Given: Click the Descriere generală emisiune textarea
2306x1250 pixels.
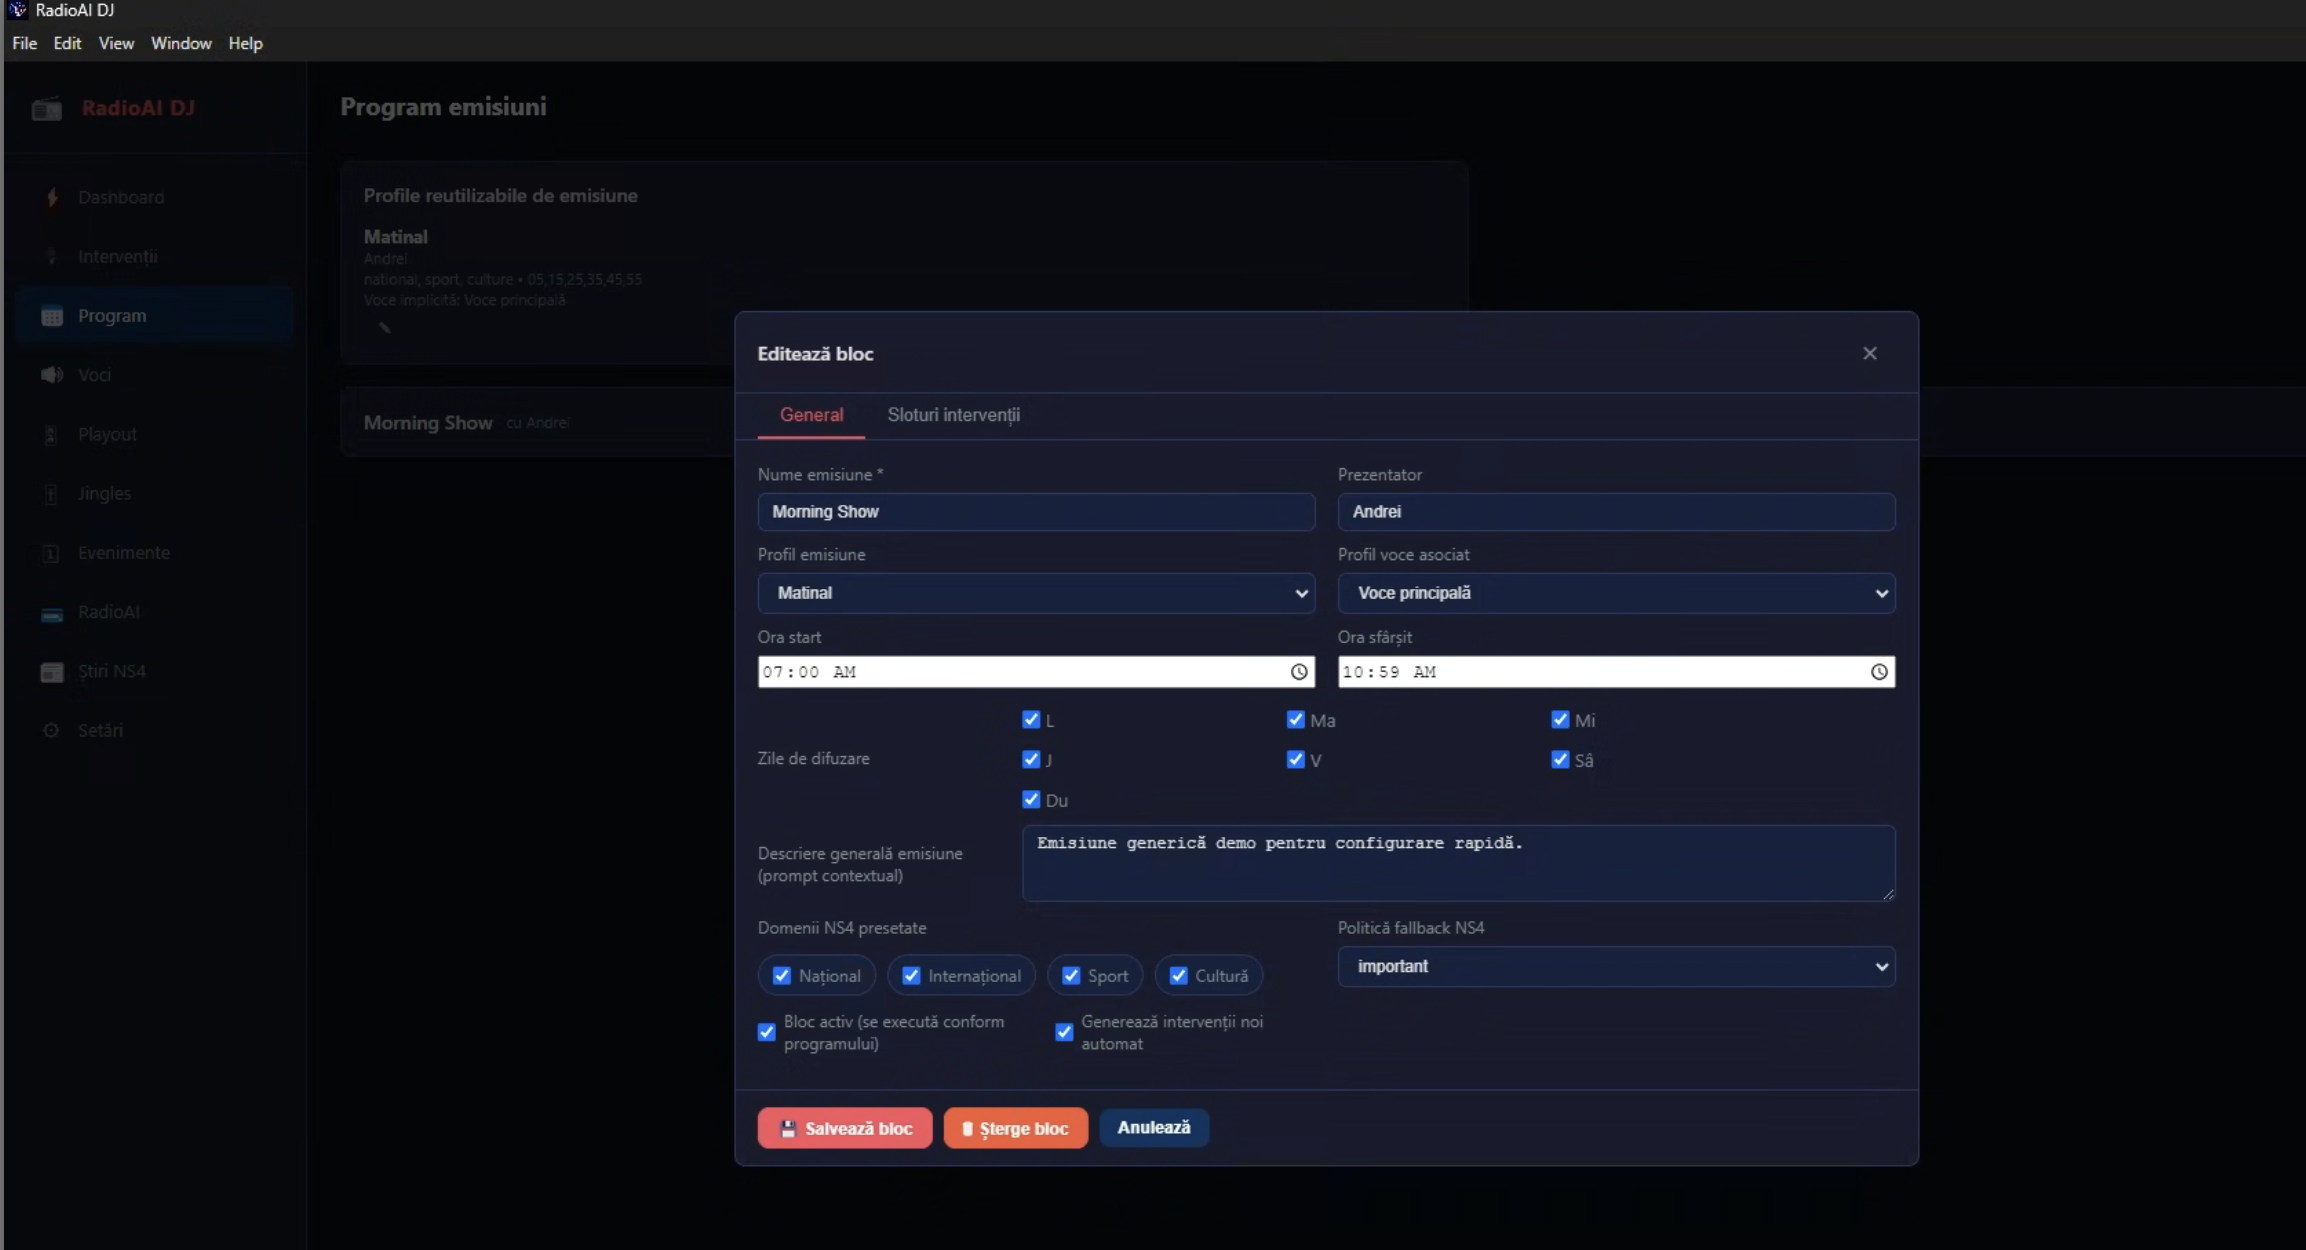Looking at the screenshot, I should (1458, 863).
